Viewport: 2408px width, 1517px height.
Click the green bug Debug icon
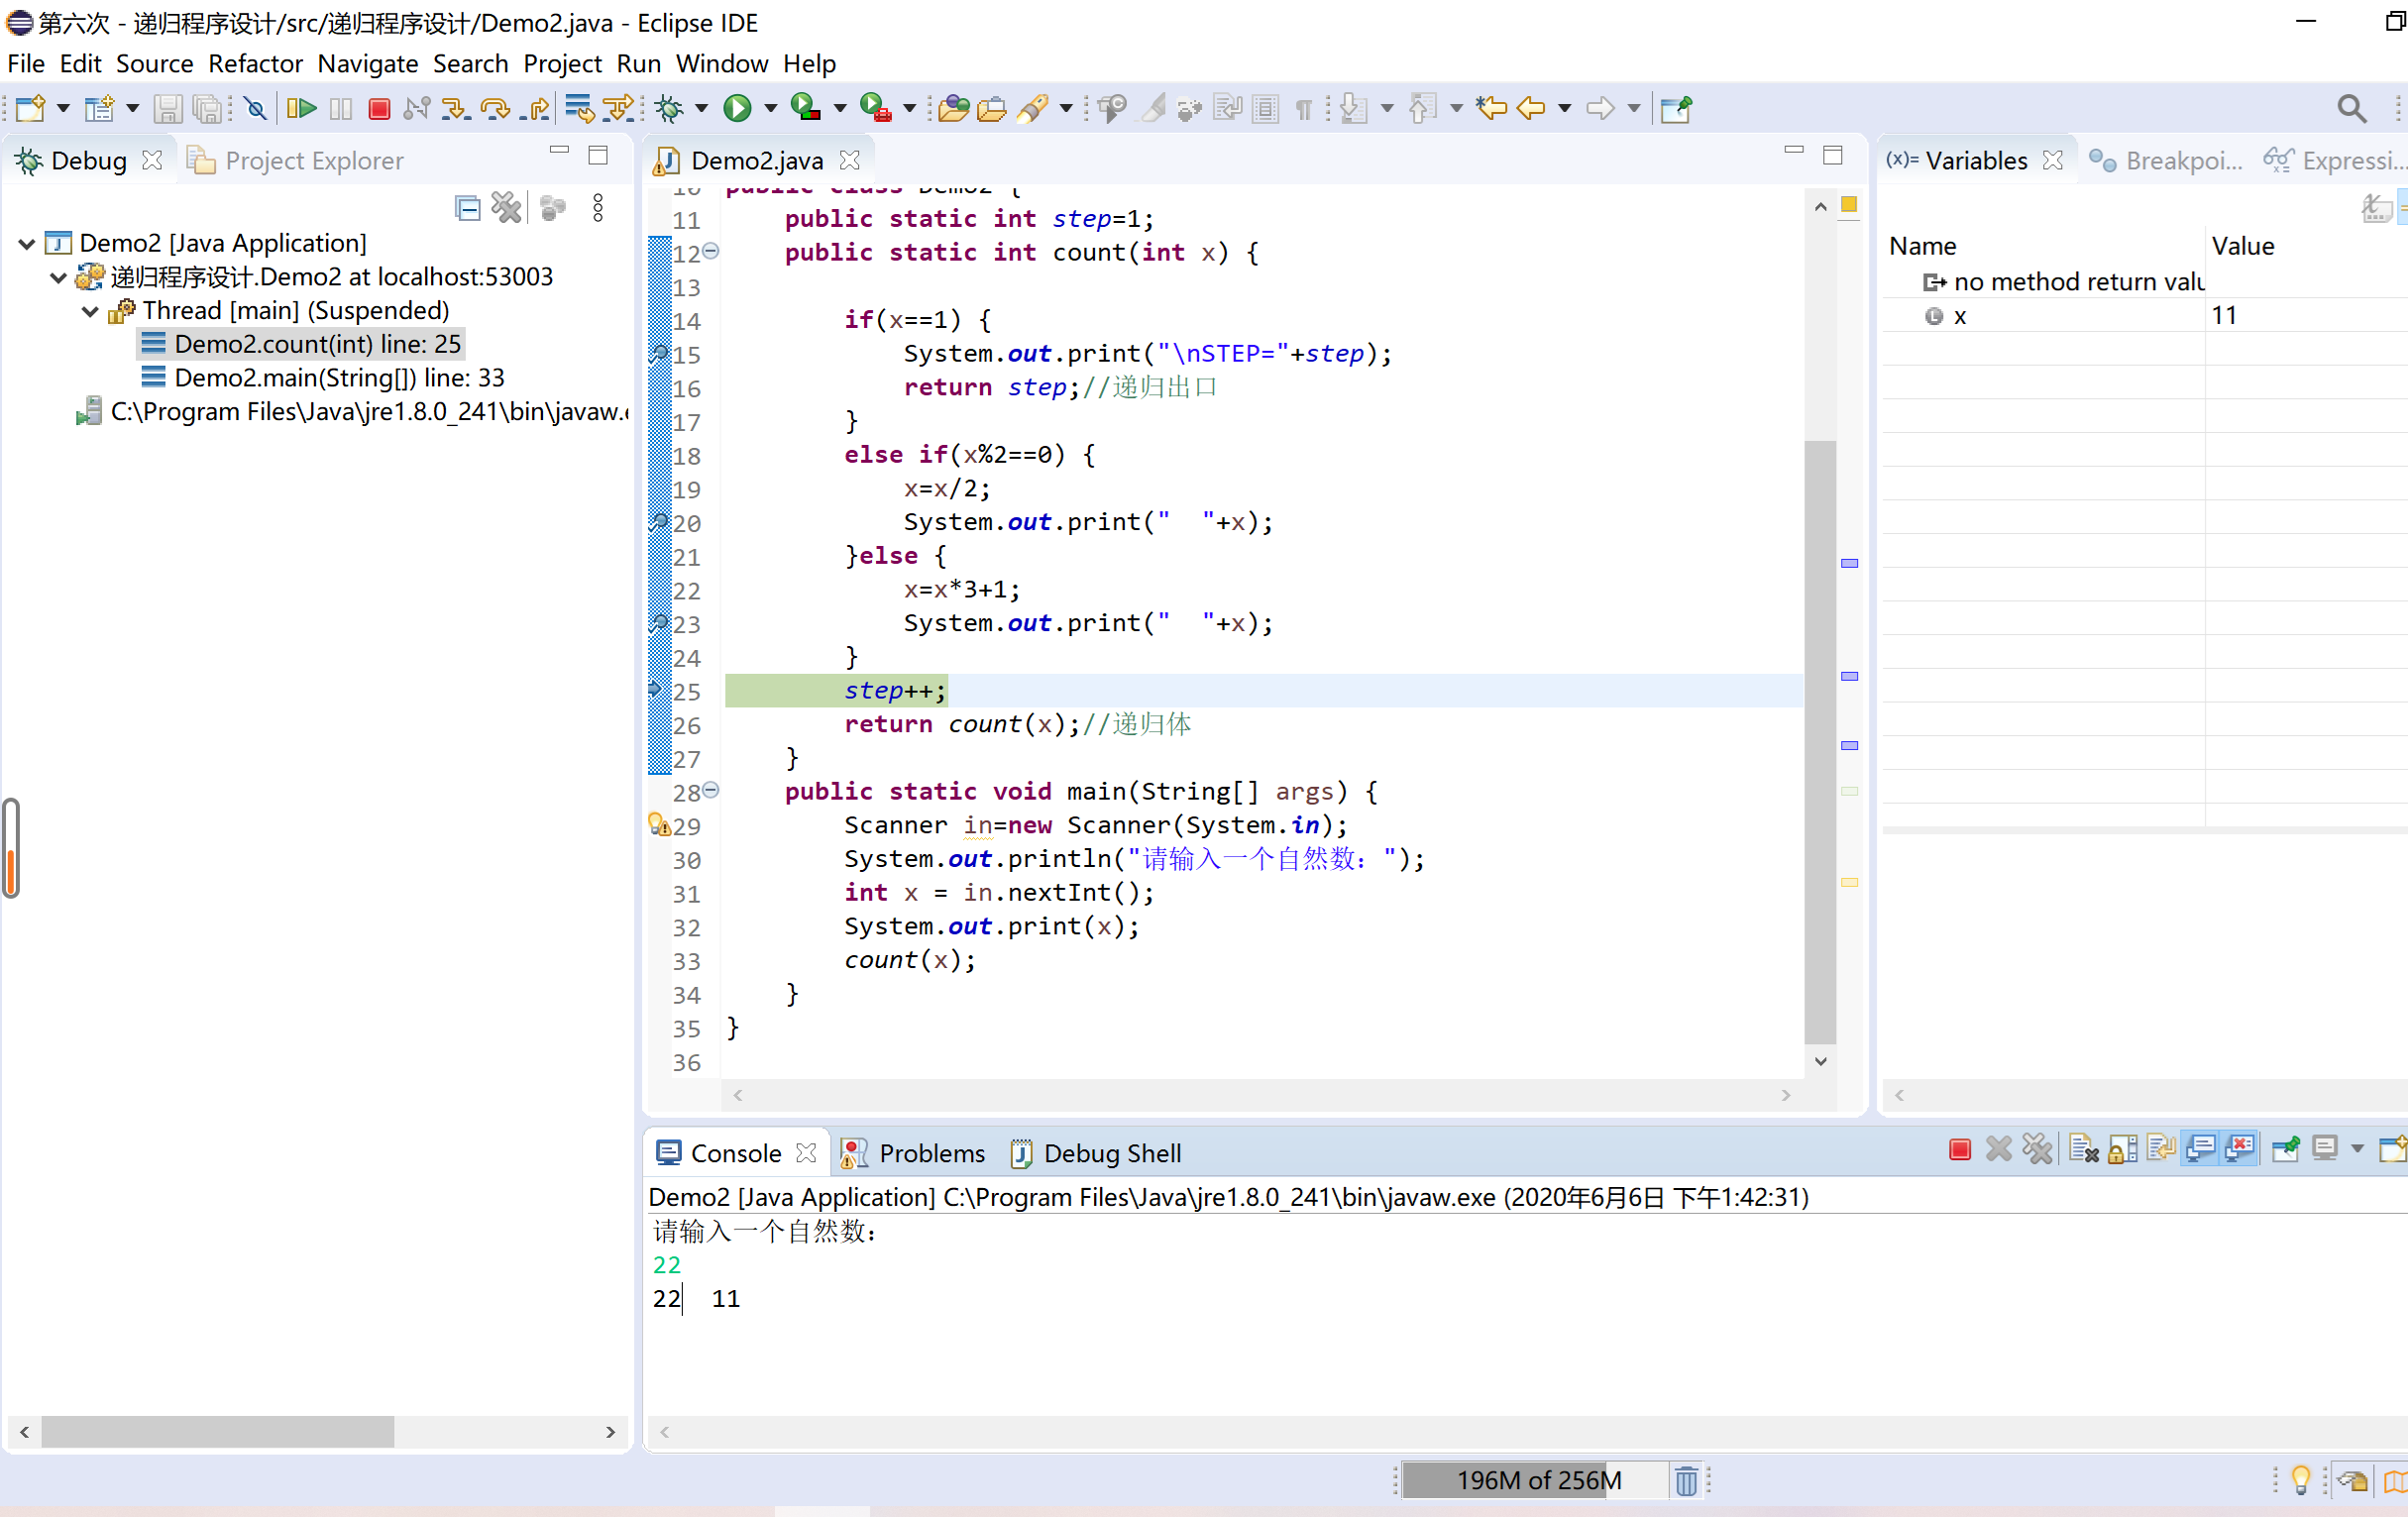(669, 108)
